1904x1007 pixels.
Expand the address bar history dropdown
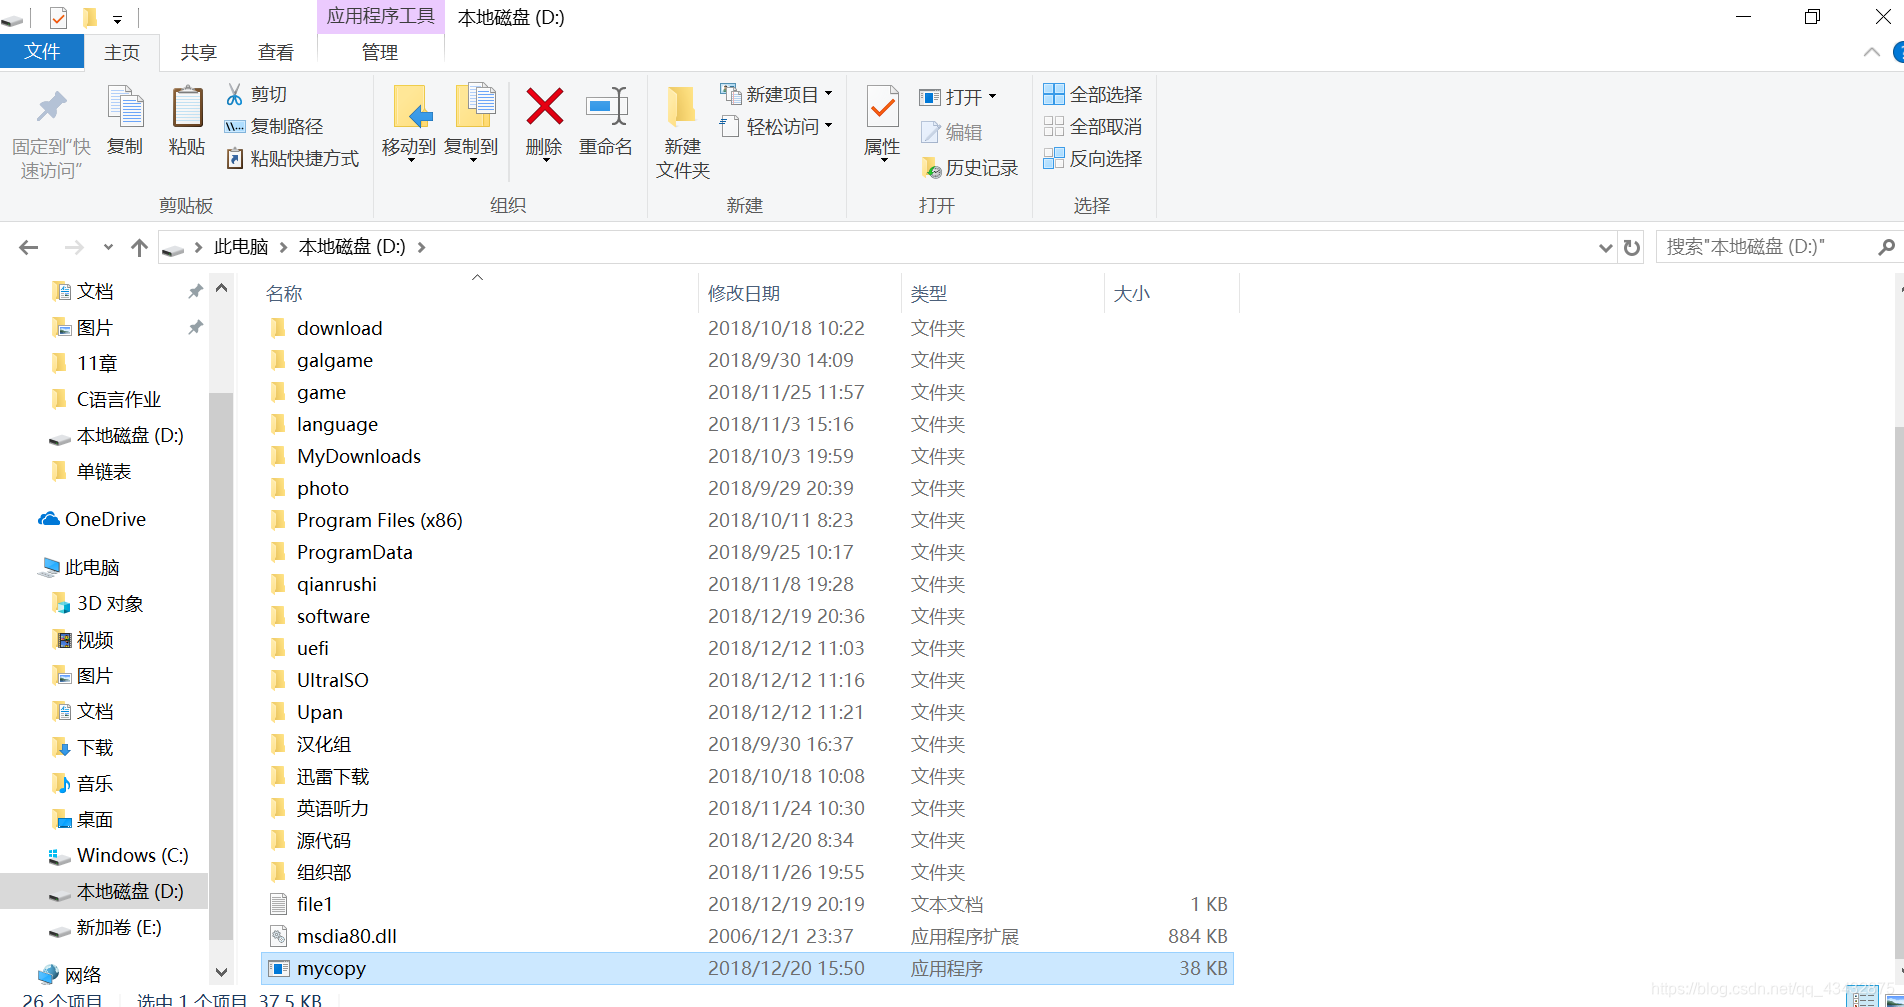click(x=1605, y=247)
